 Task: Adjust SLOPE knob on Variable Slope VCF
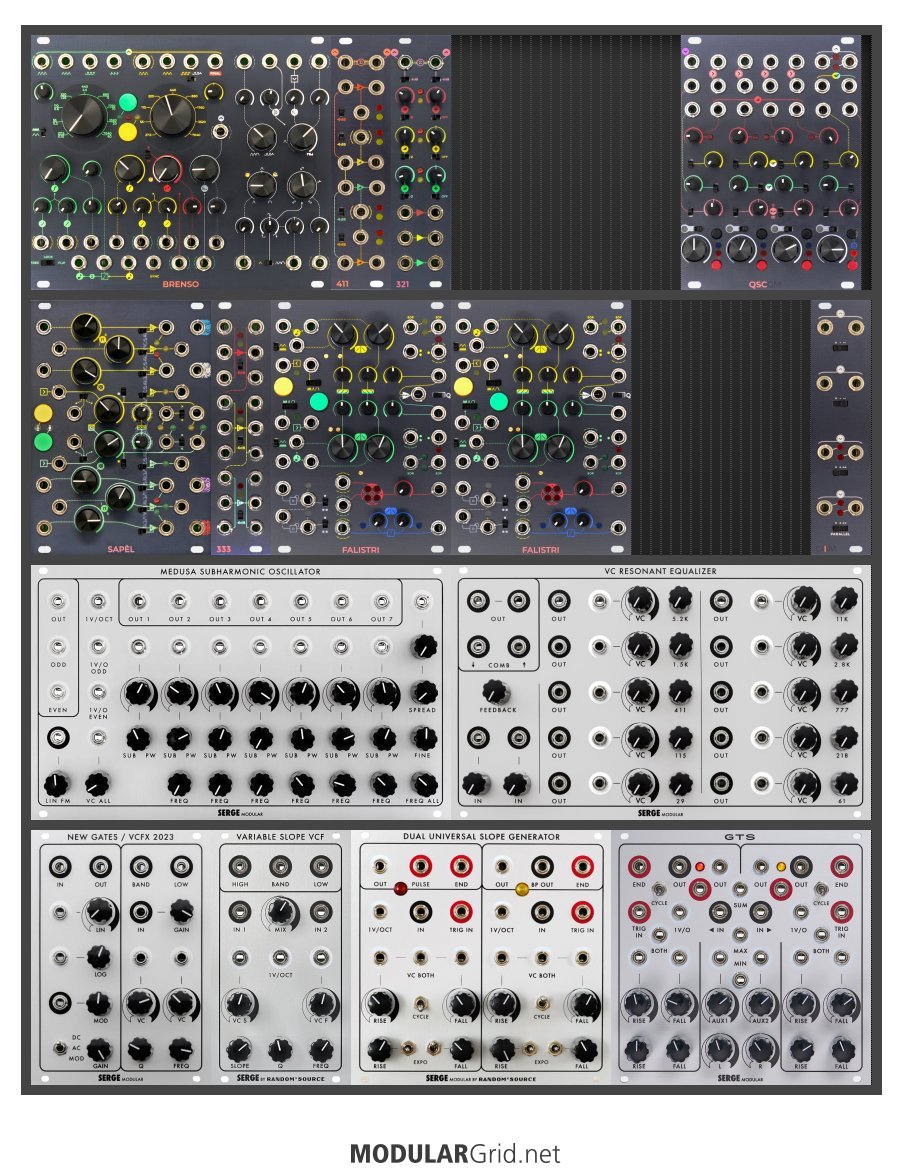pyautogui.click(x=240, y=1049)
